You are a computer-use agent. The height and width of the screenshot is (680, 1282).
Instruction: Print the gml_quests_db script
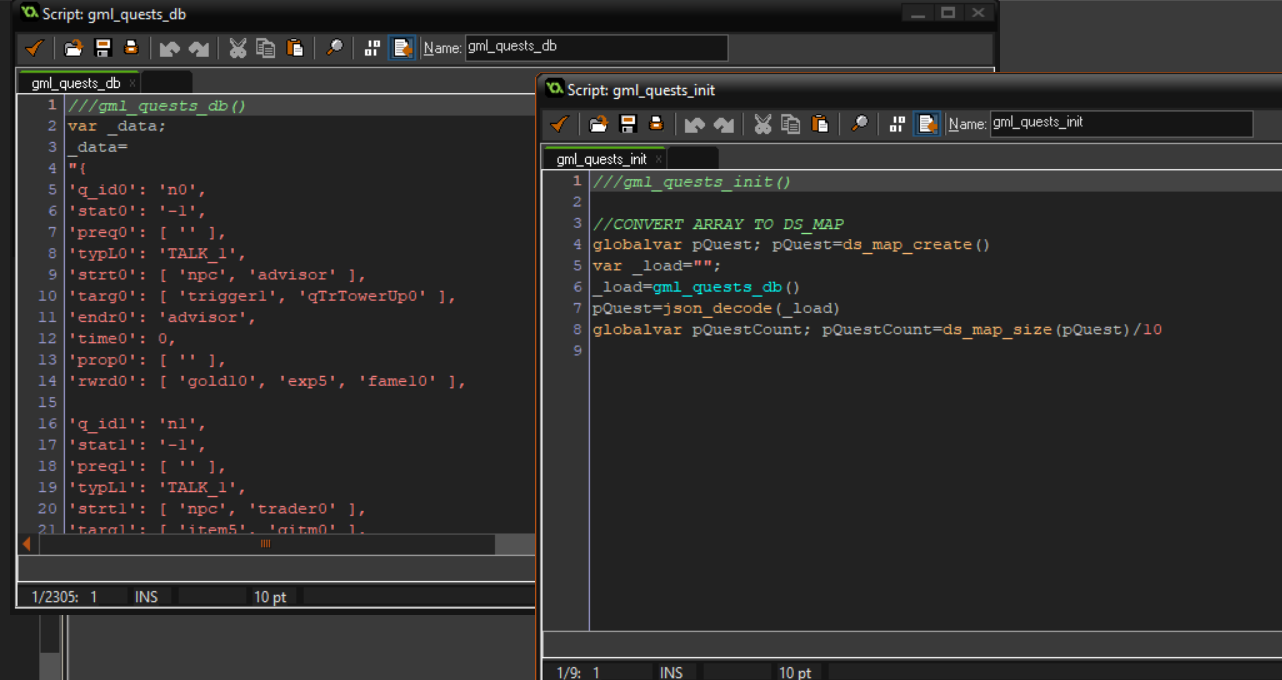(x=131, y=48)
